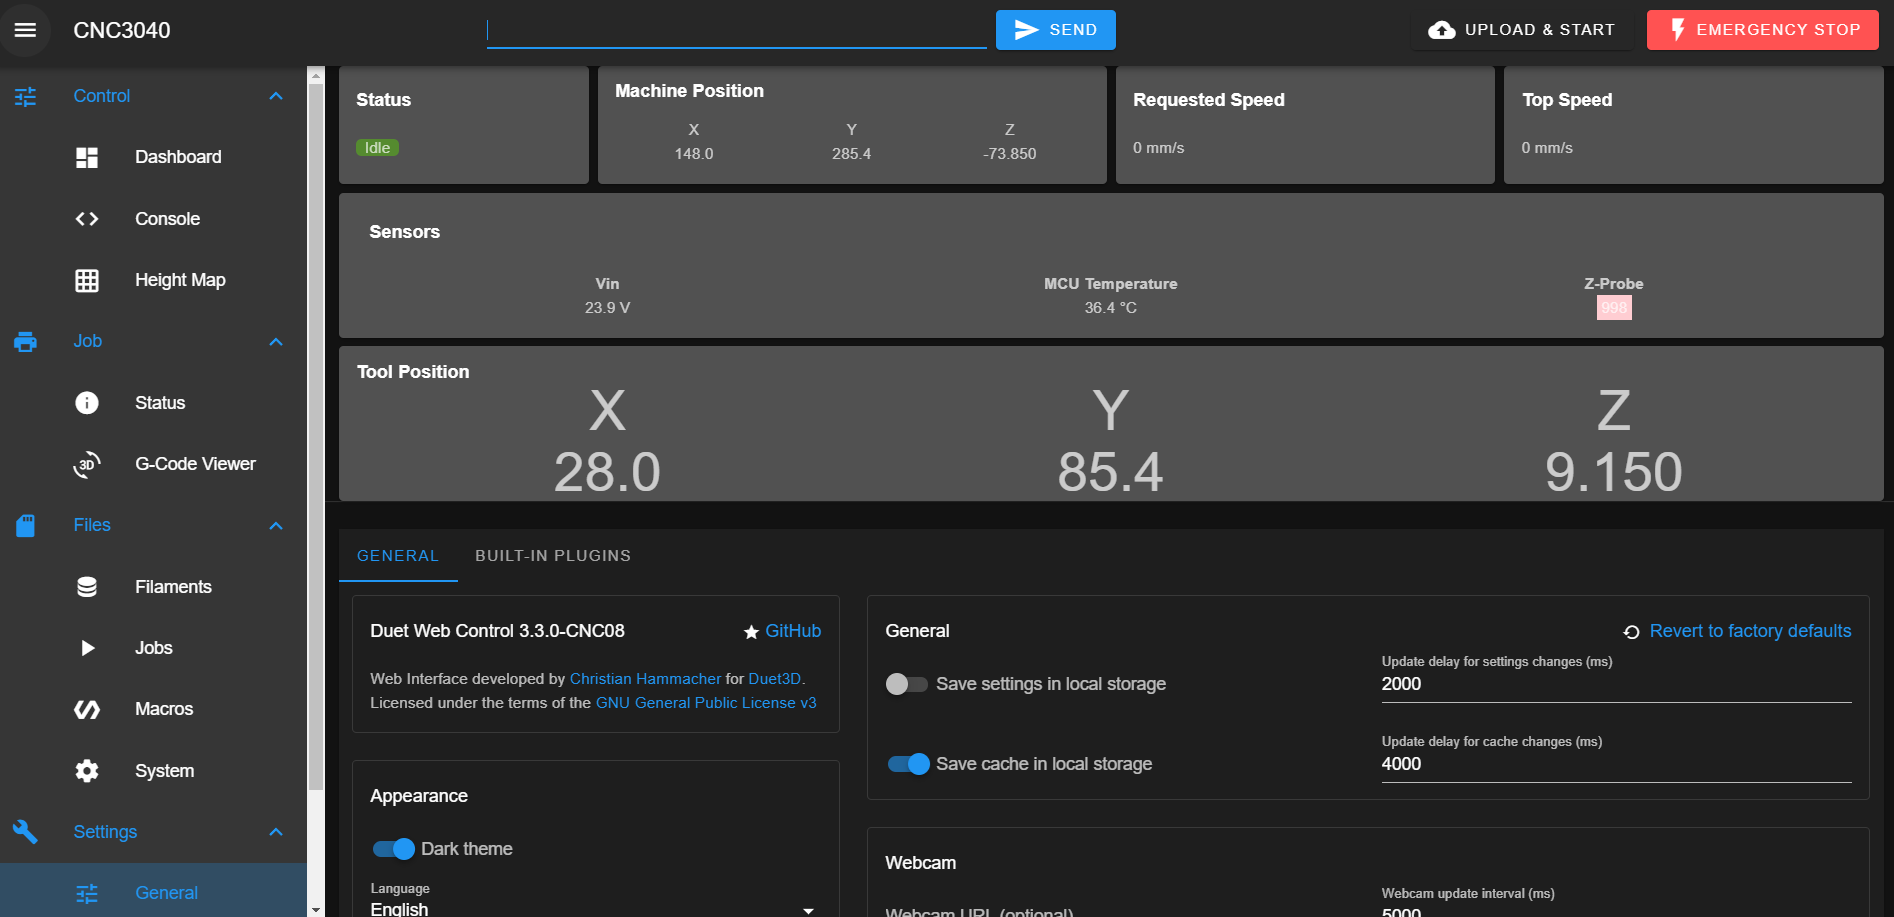1894x917 pixels.
Task: Click the update delay for cache changes field
Action: coord(1616,764)
